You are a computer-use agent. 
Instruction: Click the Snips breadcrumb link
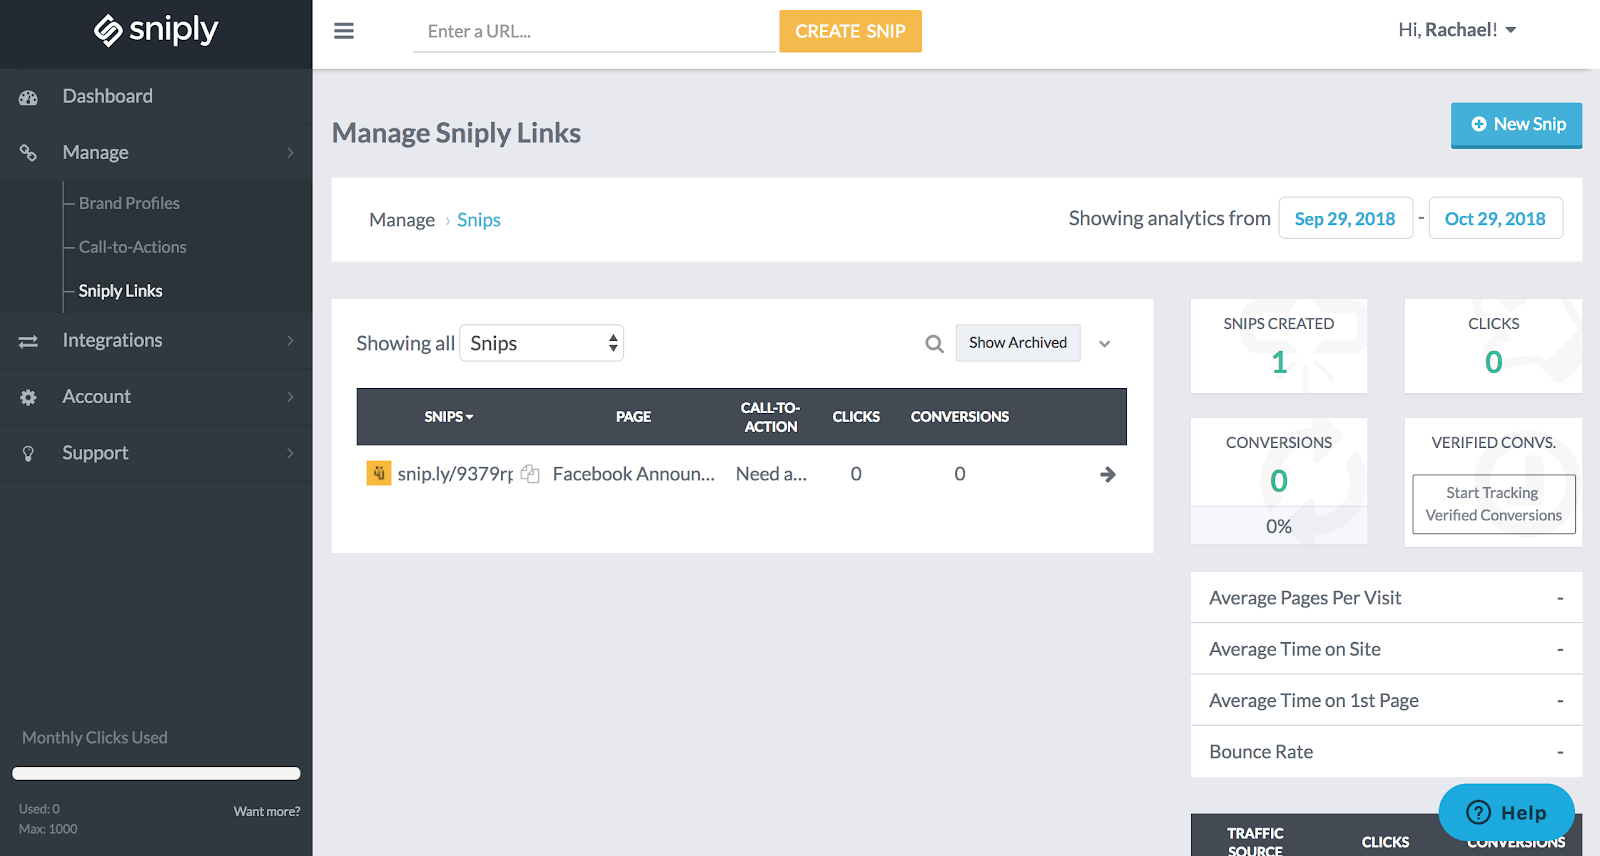478,220
